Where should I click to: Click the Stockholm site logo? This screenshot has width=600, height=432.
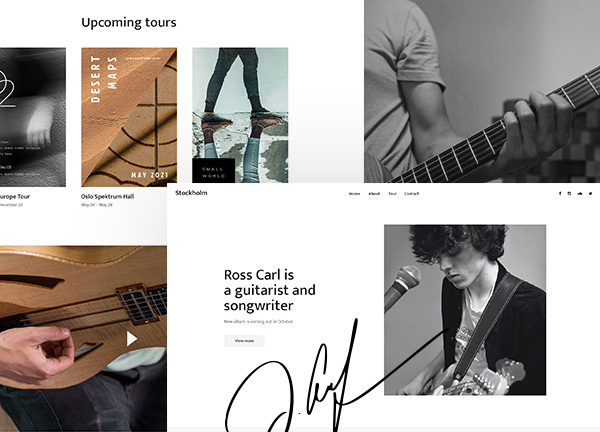coord(191,193)
